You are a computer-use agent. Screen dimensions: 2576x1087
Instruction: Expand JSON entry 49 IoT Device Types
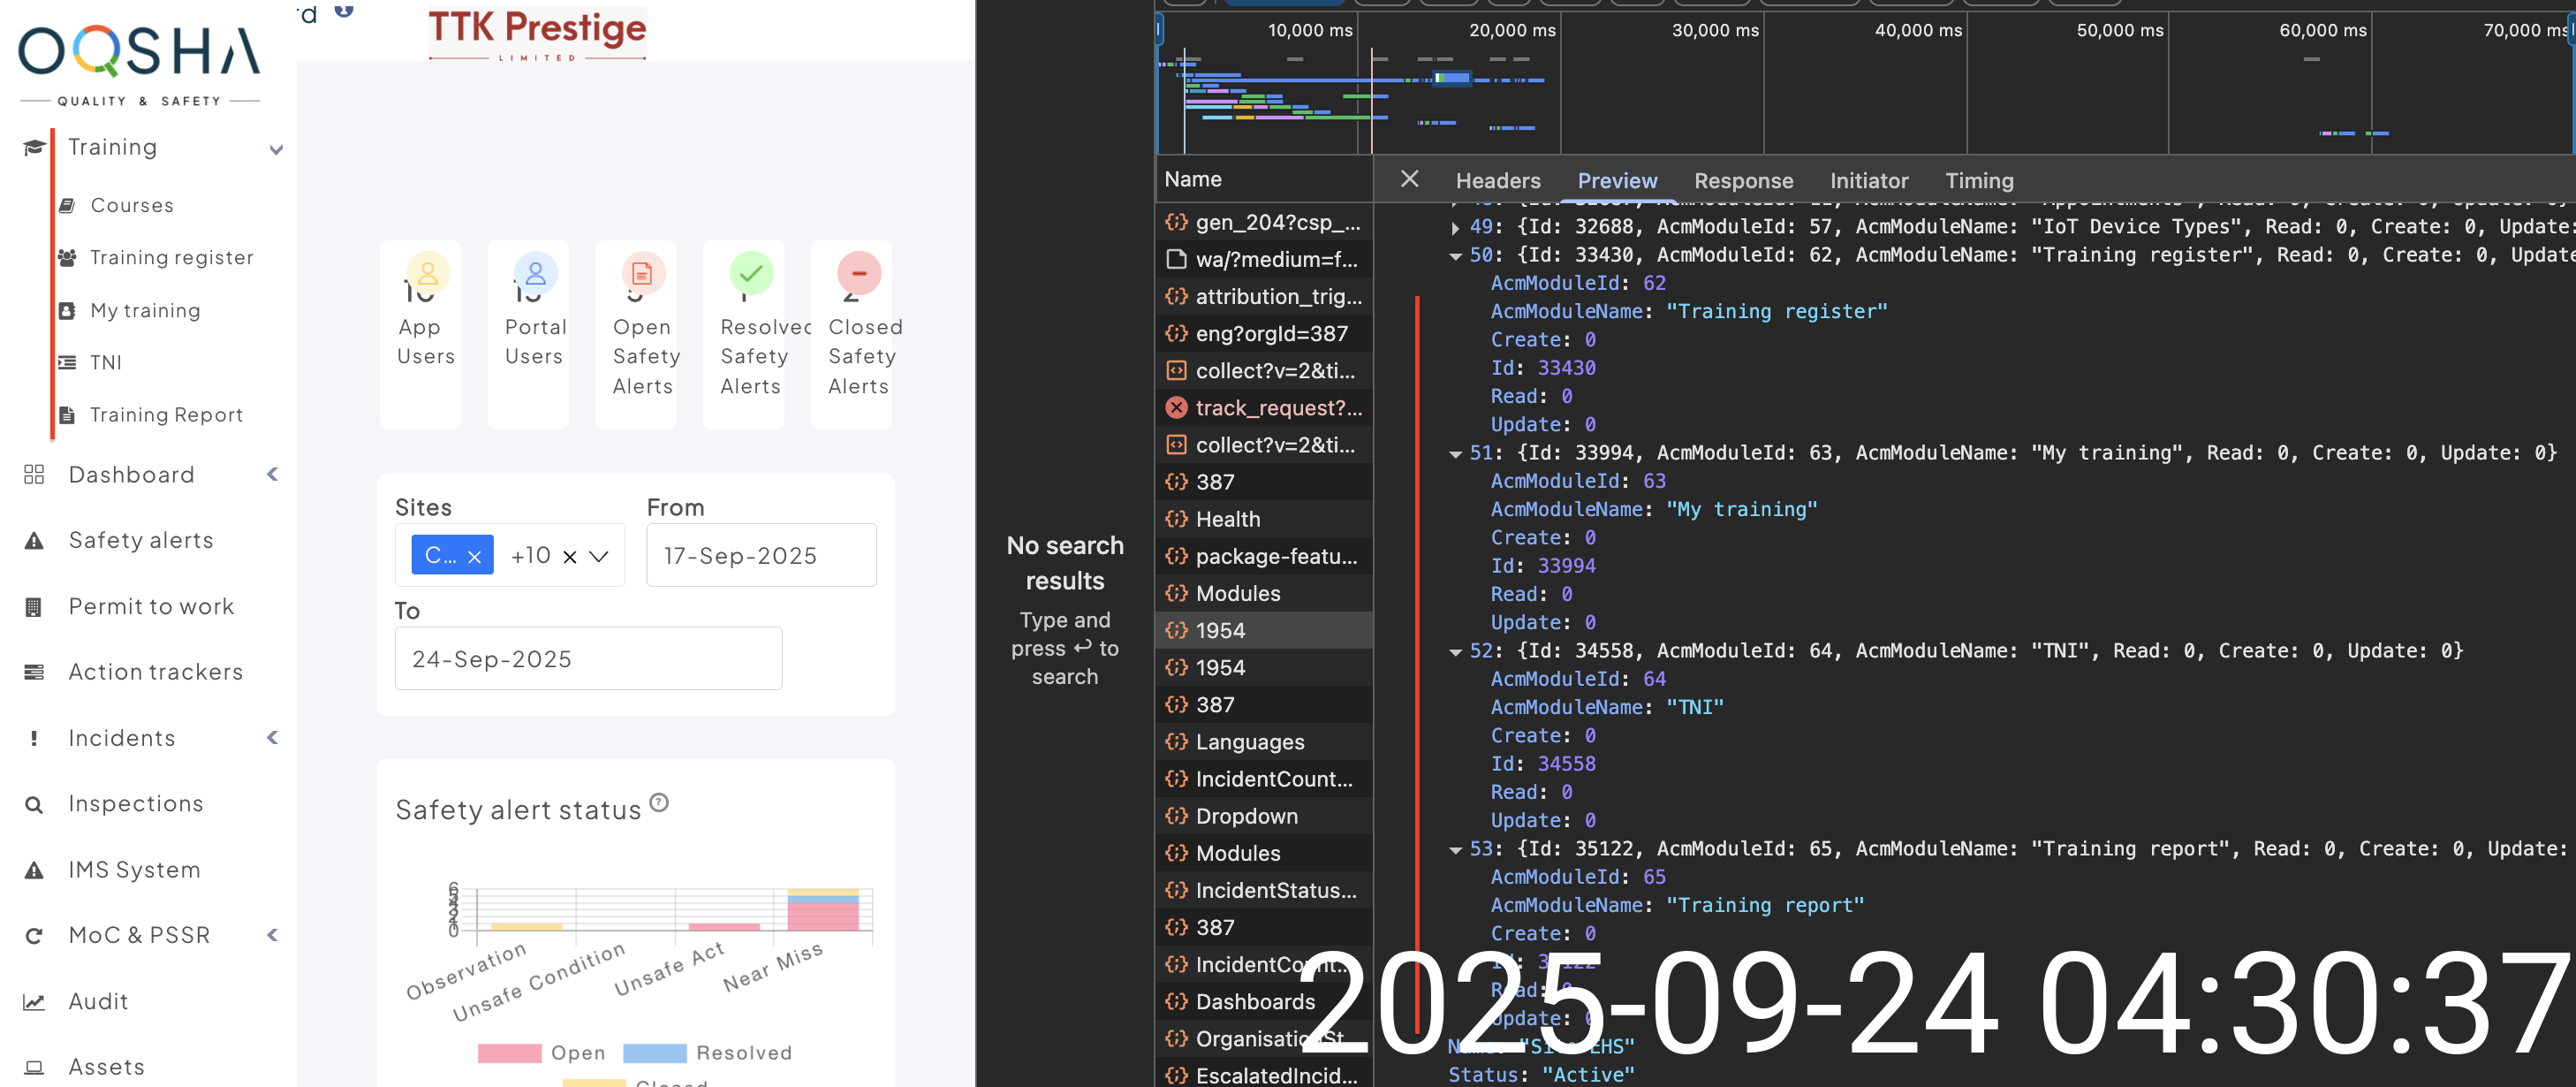coord(1455,228)
